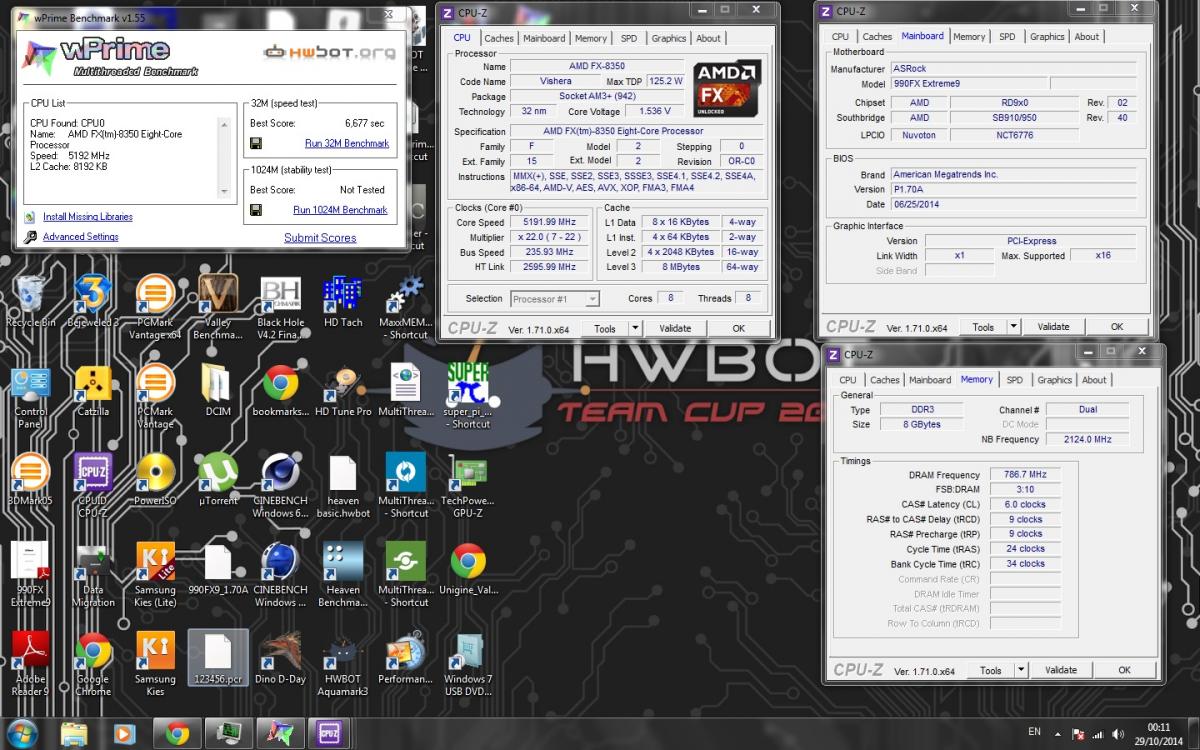Click the DRAM Frequency 786.7 MHz value
This screenshot has width=1200, height=750.
tap(1025, 475)
